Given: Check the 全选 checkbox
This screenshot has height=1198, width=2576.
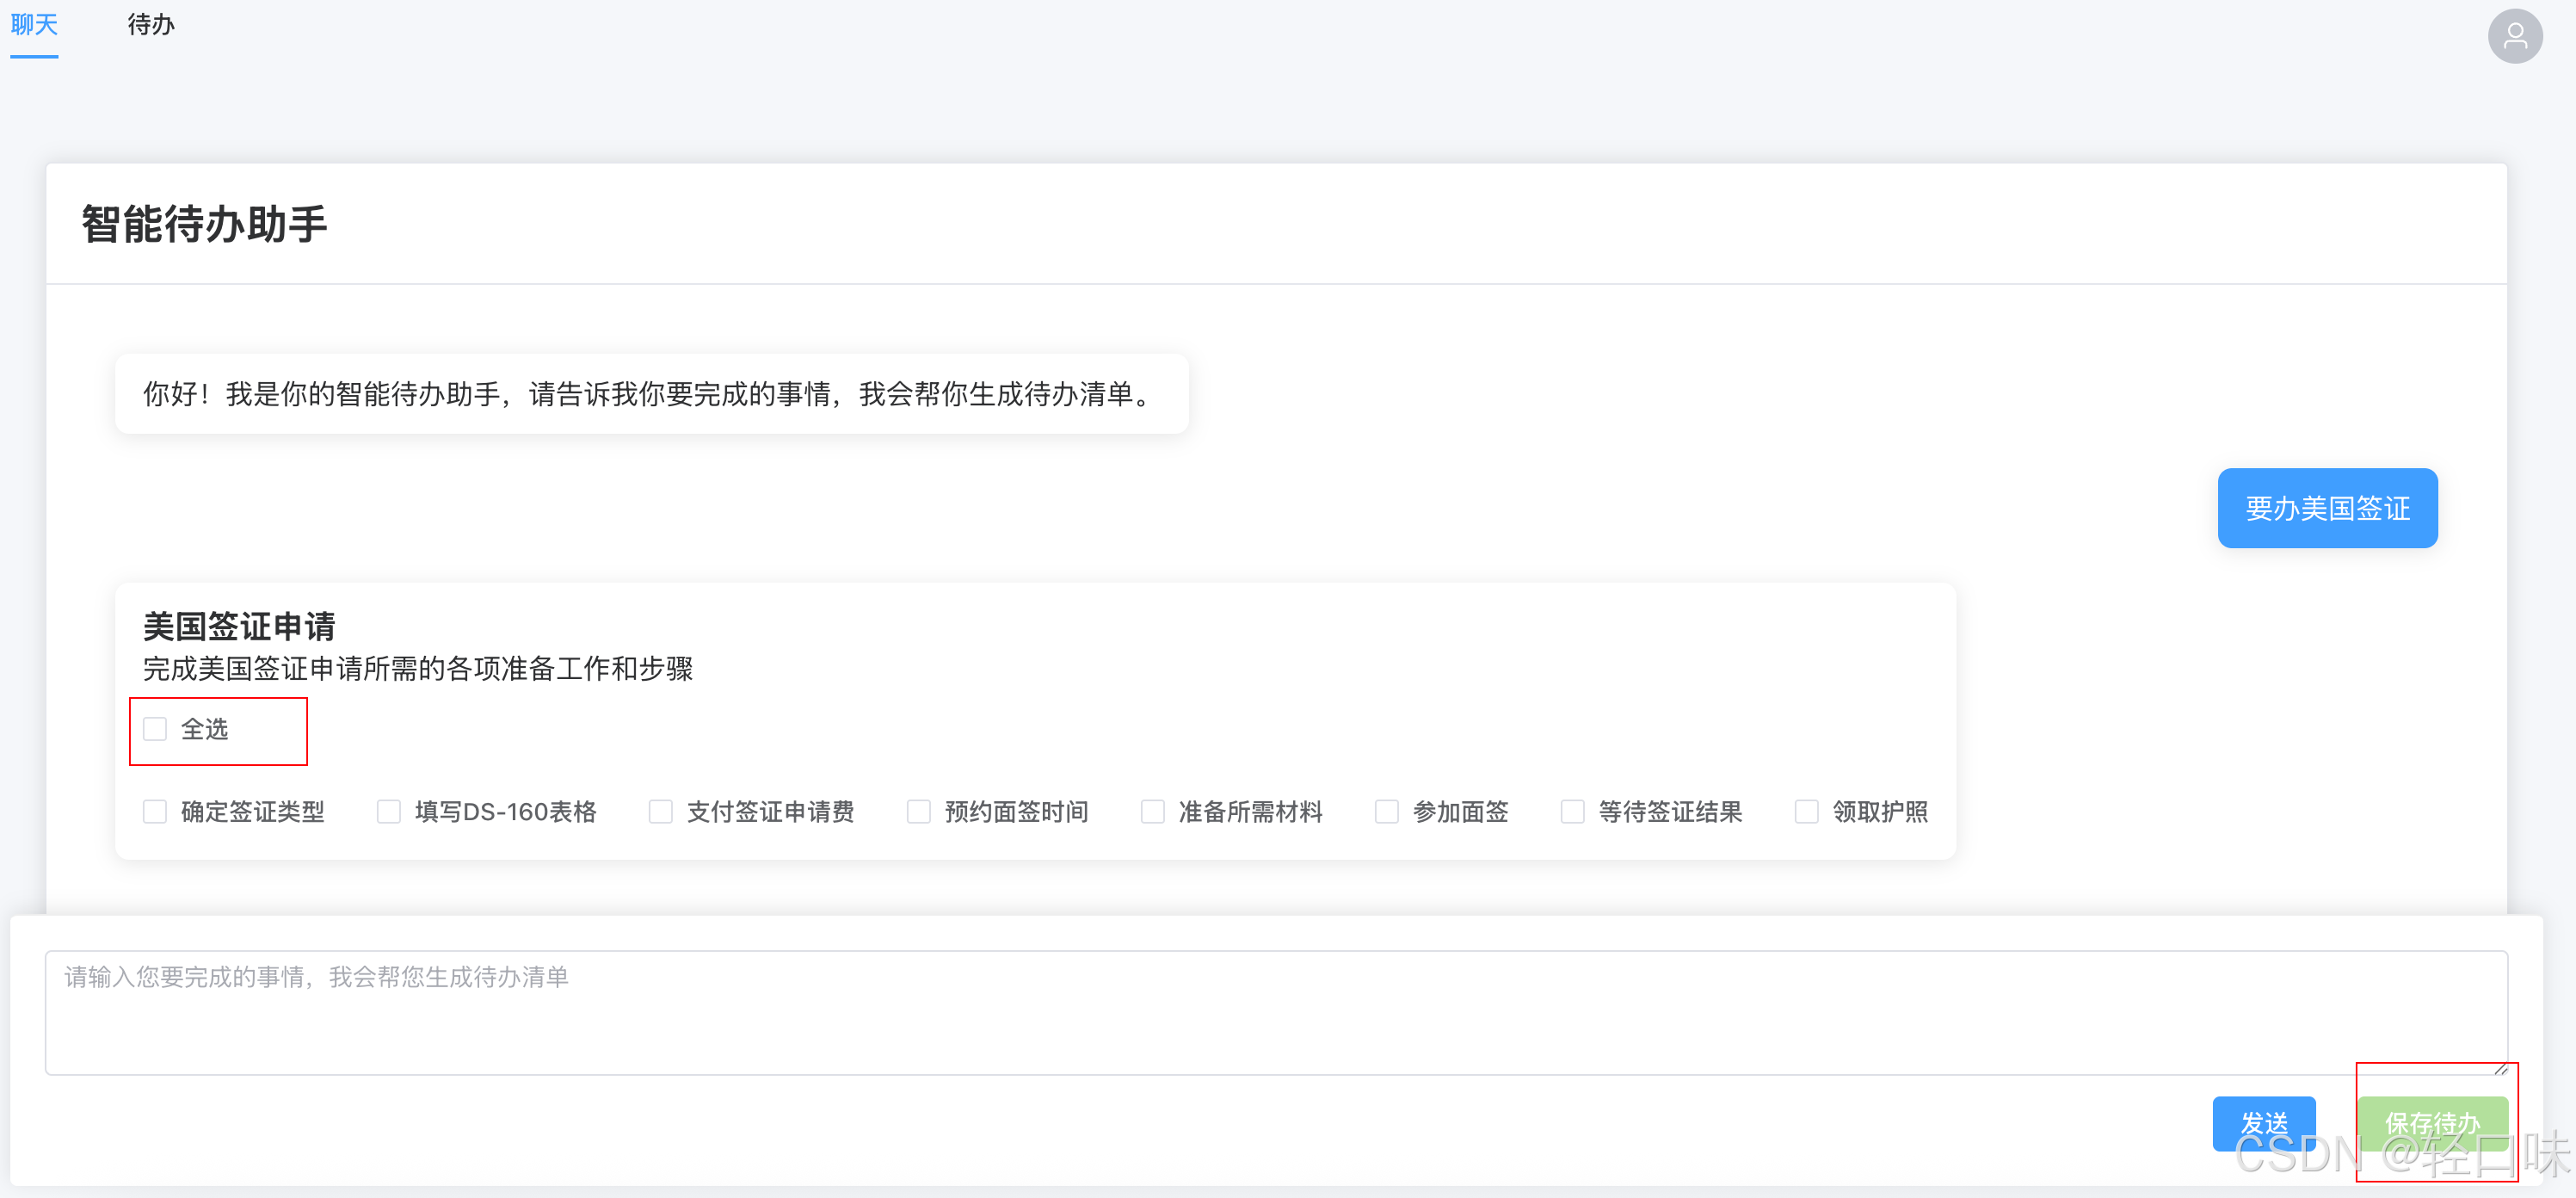Looking at the screenshot, I should coord(155,729).
